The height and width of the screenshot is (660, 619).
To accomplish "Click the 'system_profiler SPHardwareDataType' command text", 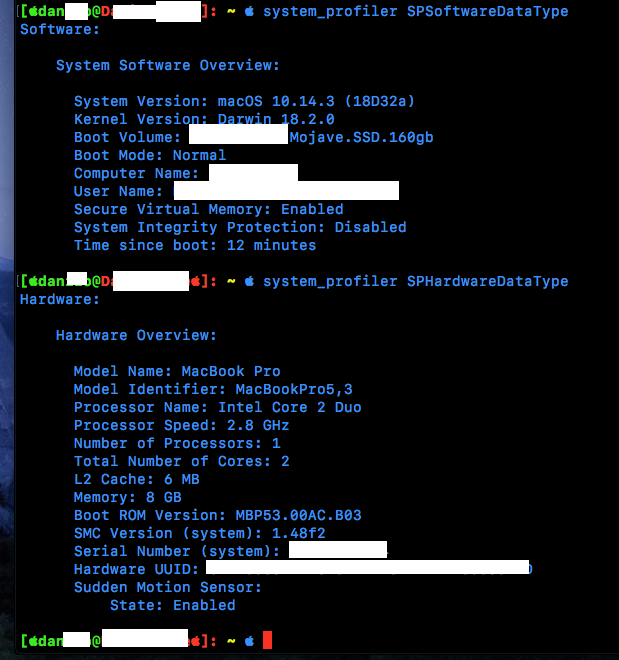I will click(415, 282).
